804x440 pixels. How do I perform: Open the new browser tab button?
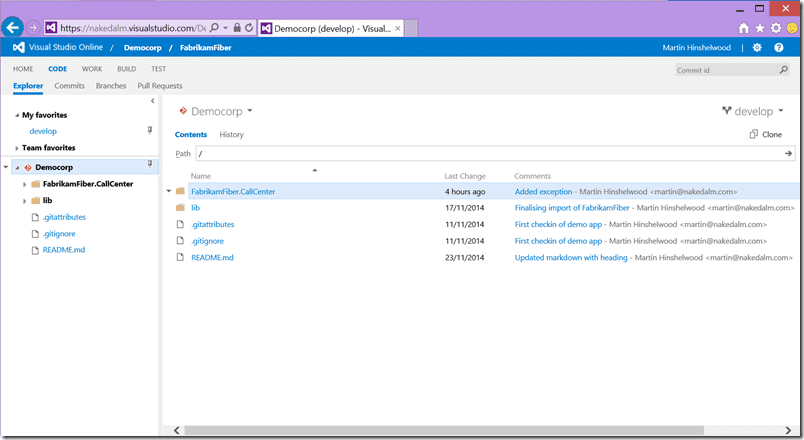tap(411, 28)
